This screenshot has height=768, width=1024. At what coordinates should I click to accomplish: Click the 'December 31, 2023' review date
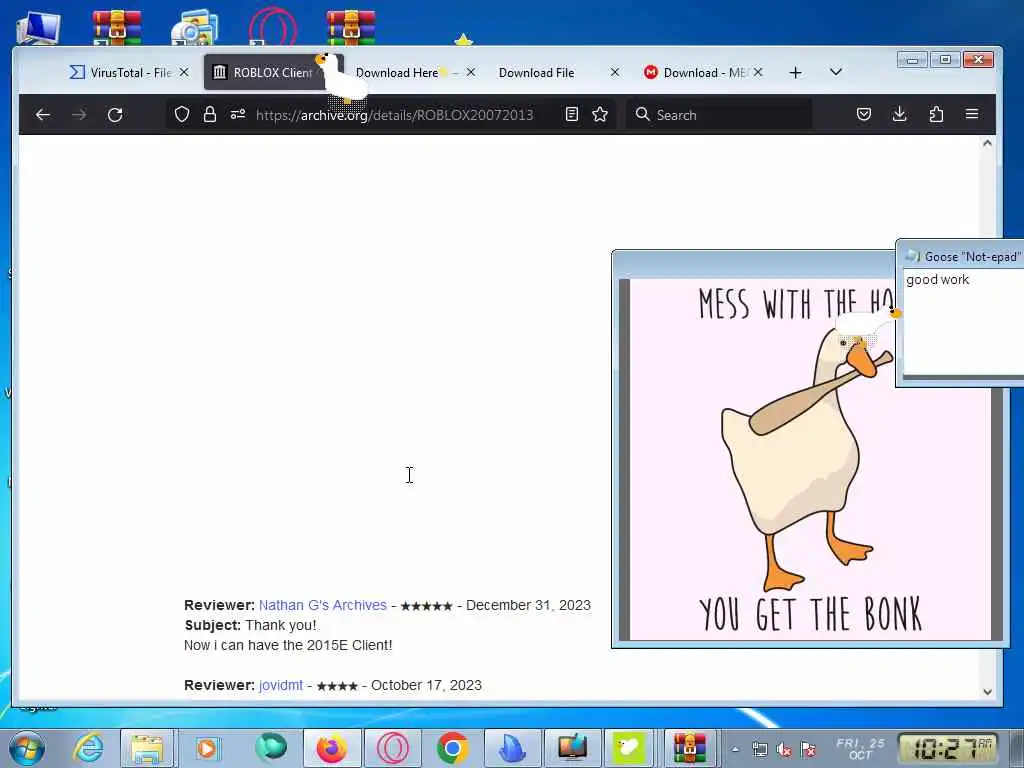tap(528, 605)
